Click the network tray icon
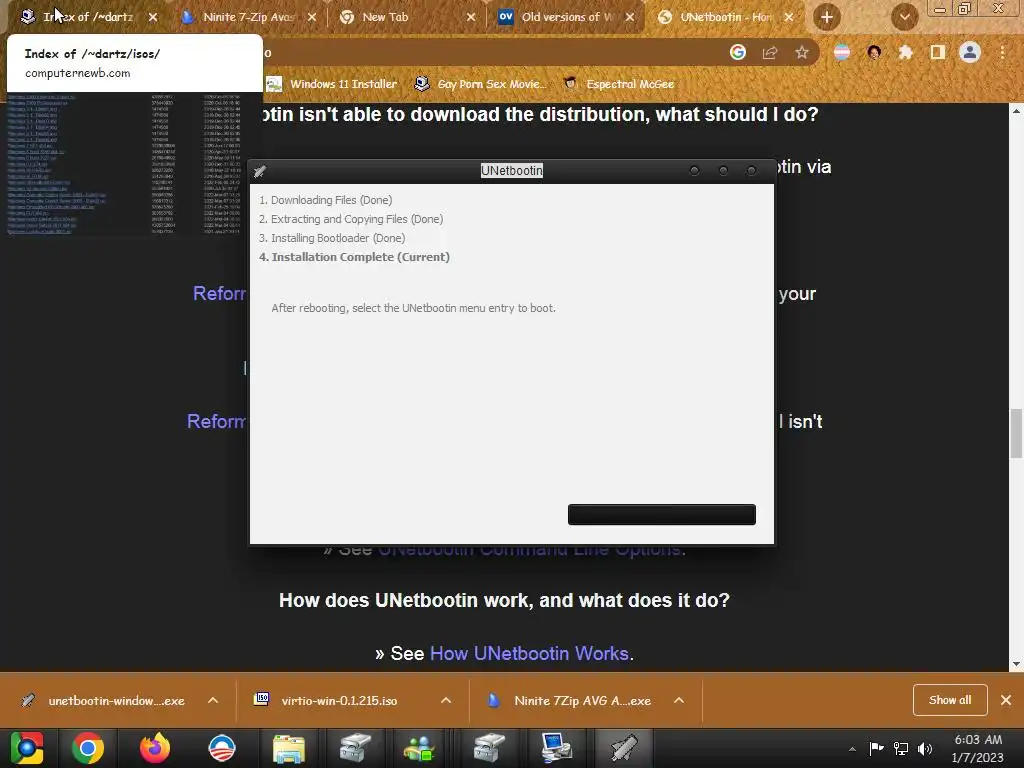 [x=901, y=748]
